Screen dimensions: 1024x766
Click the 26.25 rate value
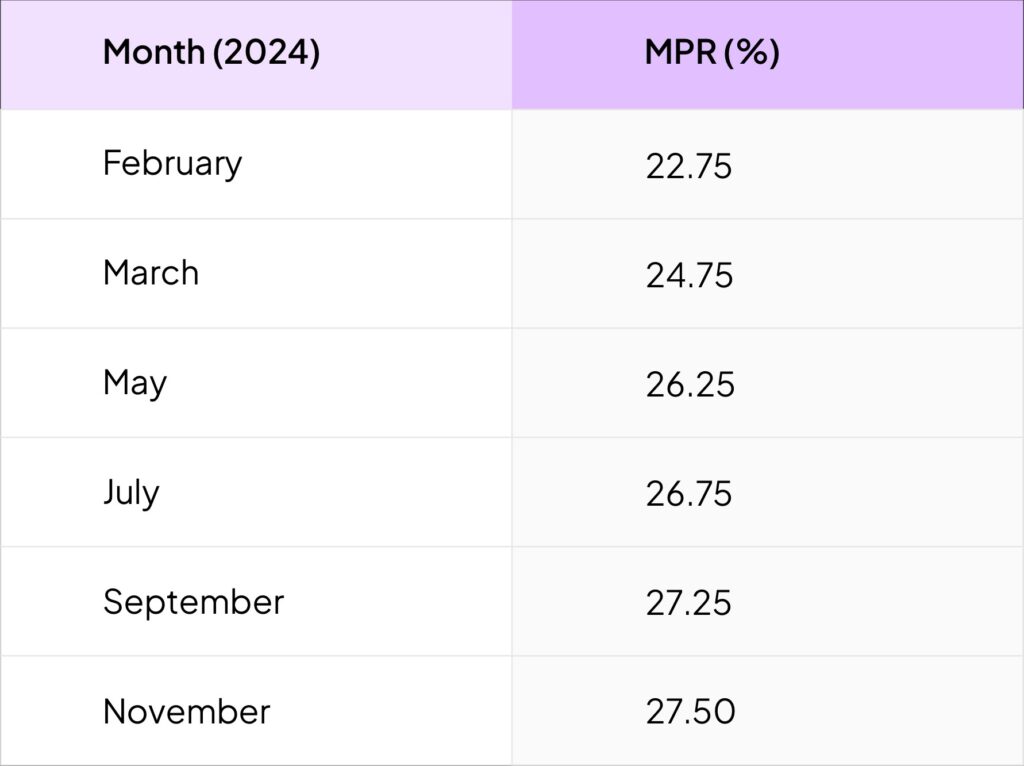click(690, 385)
